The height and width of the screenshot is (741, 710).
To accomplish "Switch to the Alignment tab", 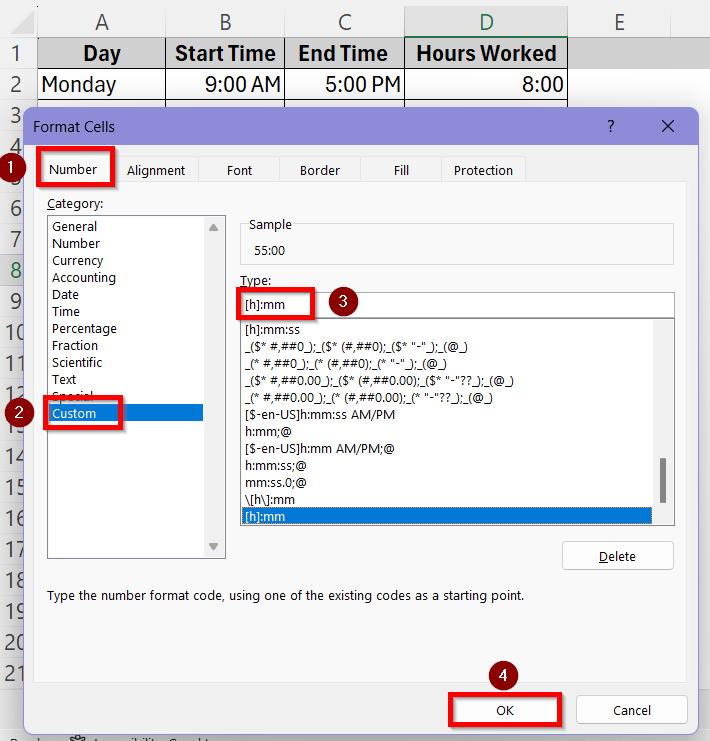I will pos(156,170).
